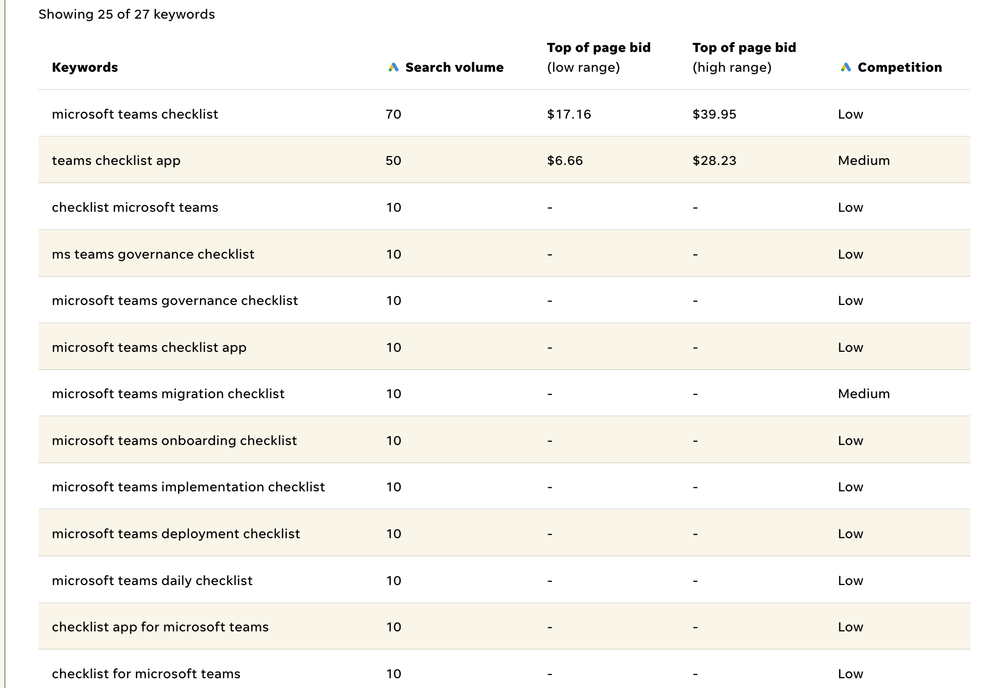Screen dimensions: 999x688
Task: Click microsoft teams daily checklist keyword
Action: tap(152, 580)
